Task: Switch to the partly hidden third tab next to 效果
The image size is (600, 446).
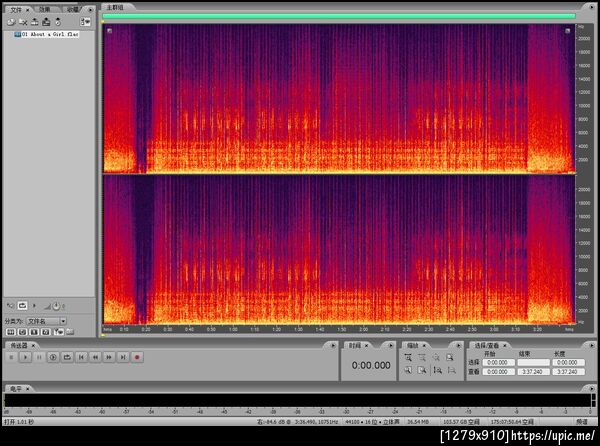Action: 73,9
